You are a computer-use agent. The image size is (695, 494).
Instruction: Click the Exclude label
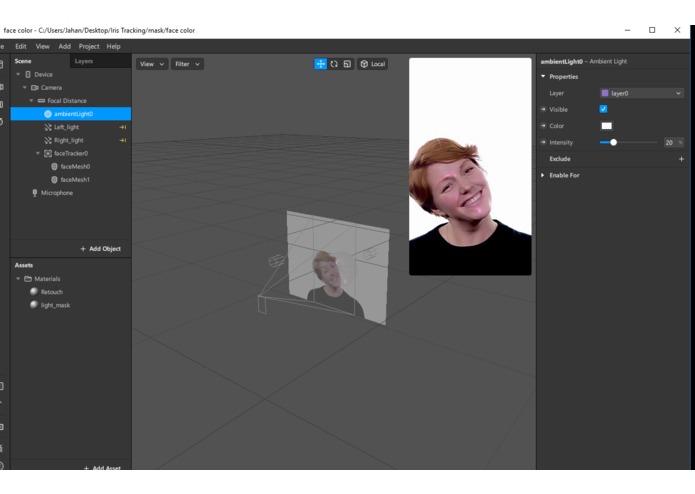click(x=560, y=159)
